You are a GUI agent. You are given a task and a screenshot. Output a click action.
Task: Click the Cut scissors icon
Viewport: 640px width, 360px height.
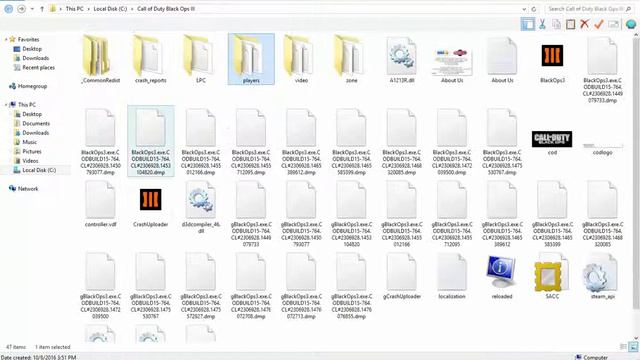tap(542, 24)
